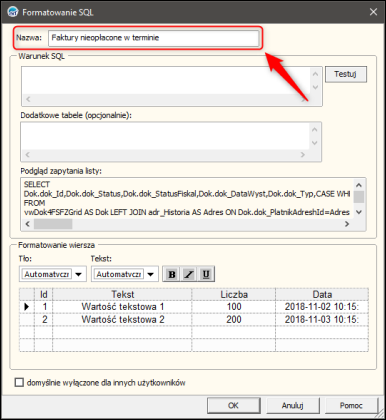Select the cell with value 200
Viewport: 386px width, 420px height.
(x=234, y=319)
